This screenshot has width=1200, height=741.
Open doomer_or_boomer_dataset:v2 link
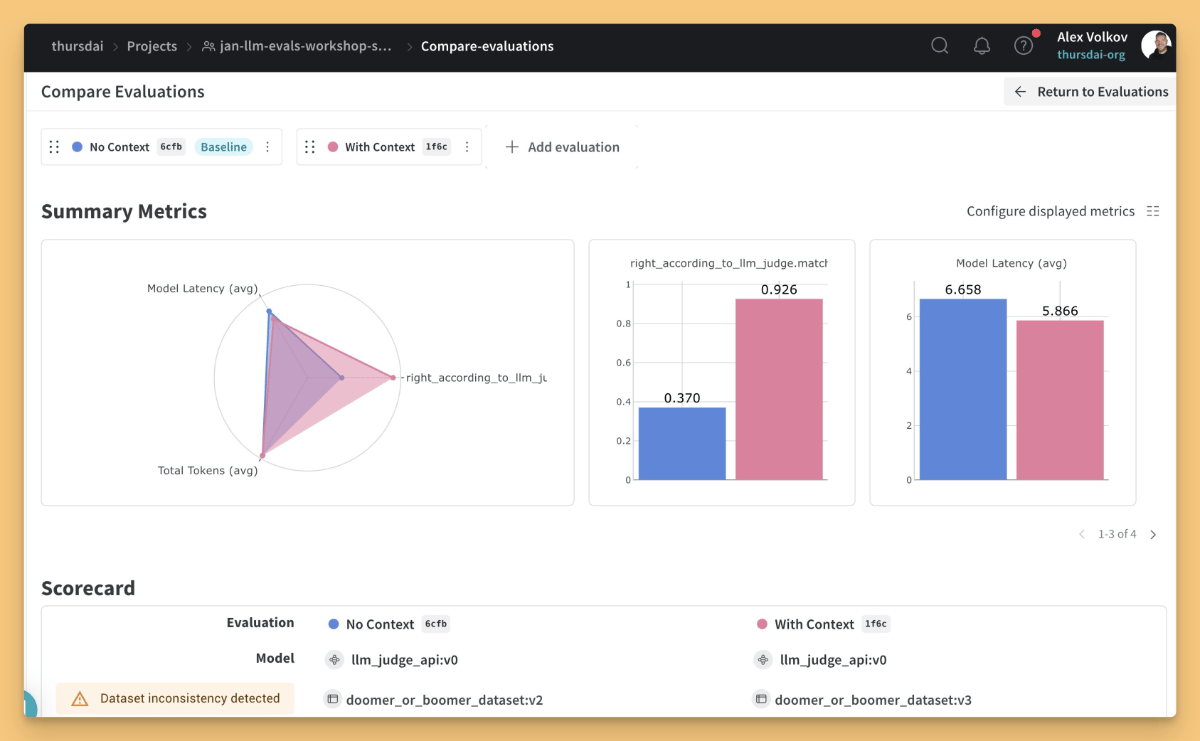(x=447, y=700)
